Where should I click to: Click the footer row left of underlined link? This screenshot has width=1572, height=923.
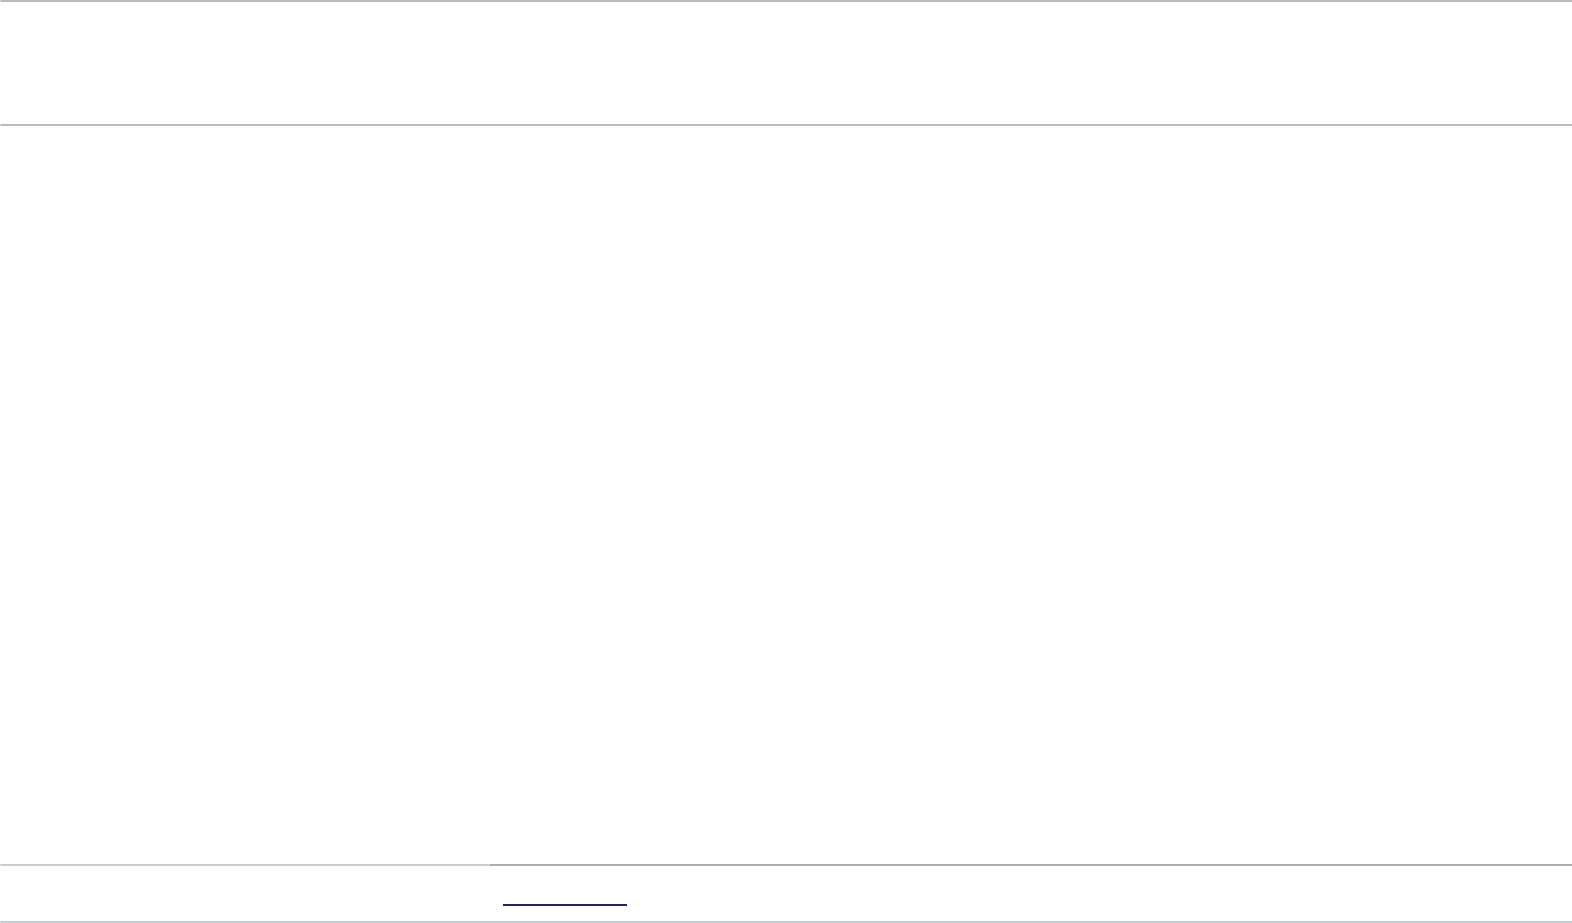click(x=250, y=893)
